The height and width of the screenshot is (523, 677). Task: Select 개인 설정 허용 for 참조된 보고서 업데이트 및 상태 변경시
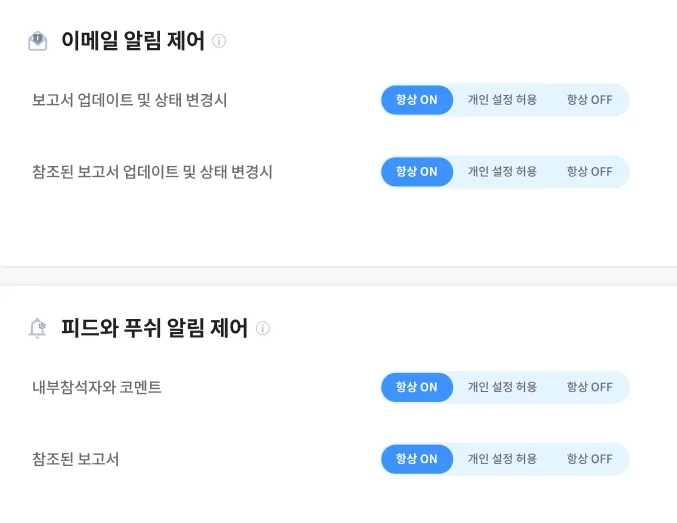pos(502,171)
